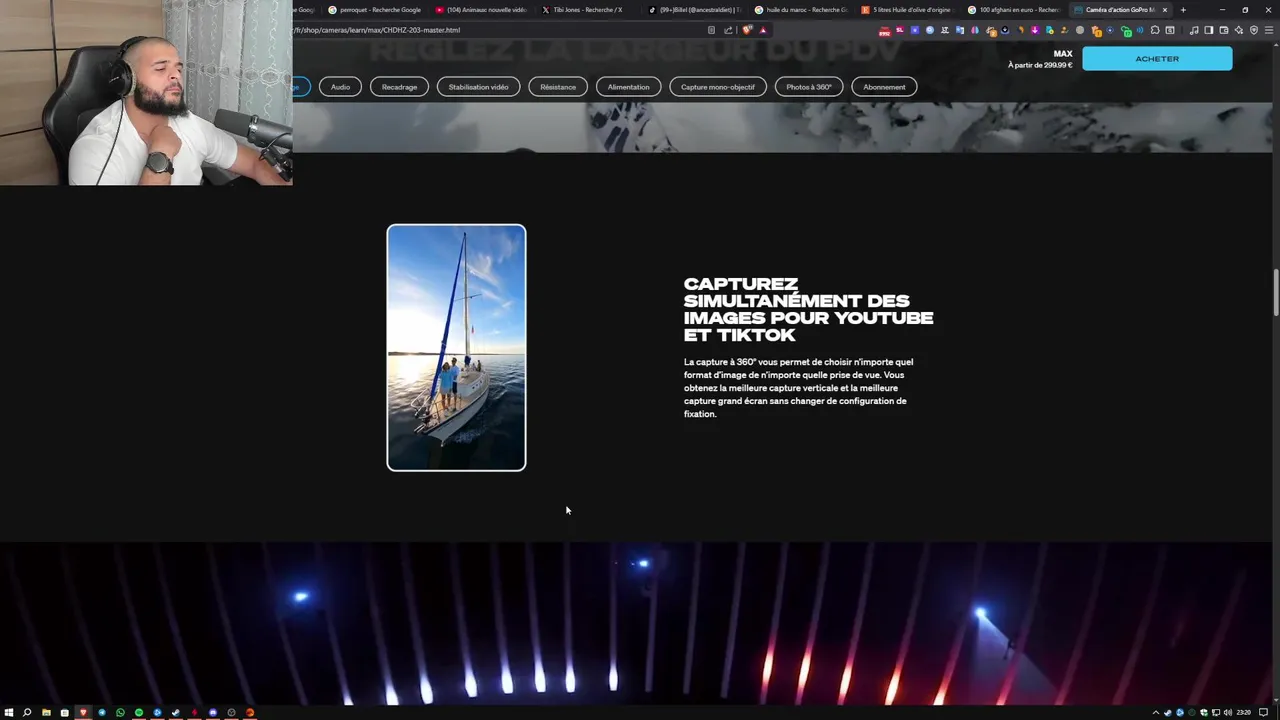1280x720 pixels.
Task: Open Telegram from the taskbar
Action: [x=102, y=713]
